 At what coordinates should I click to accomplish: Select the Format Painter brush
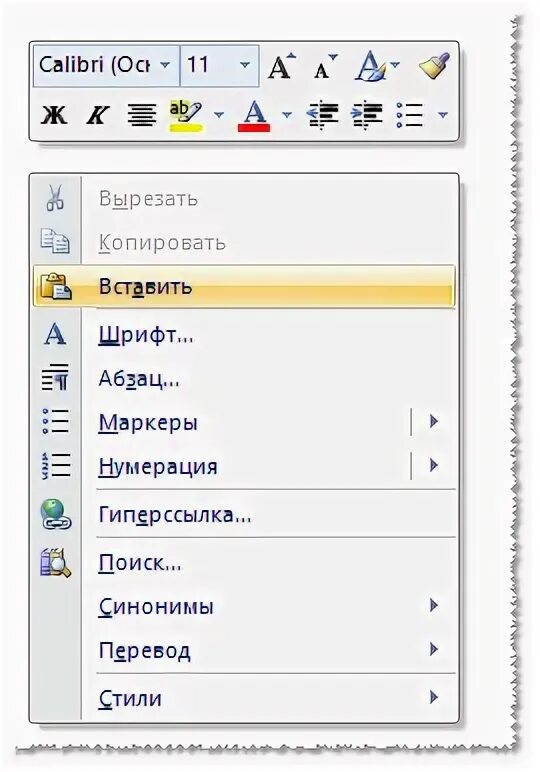[x=434, y=66]
